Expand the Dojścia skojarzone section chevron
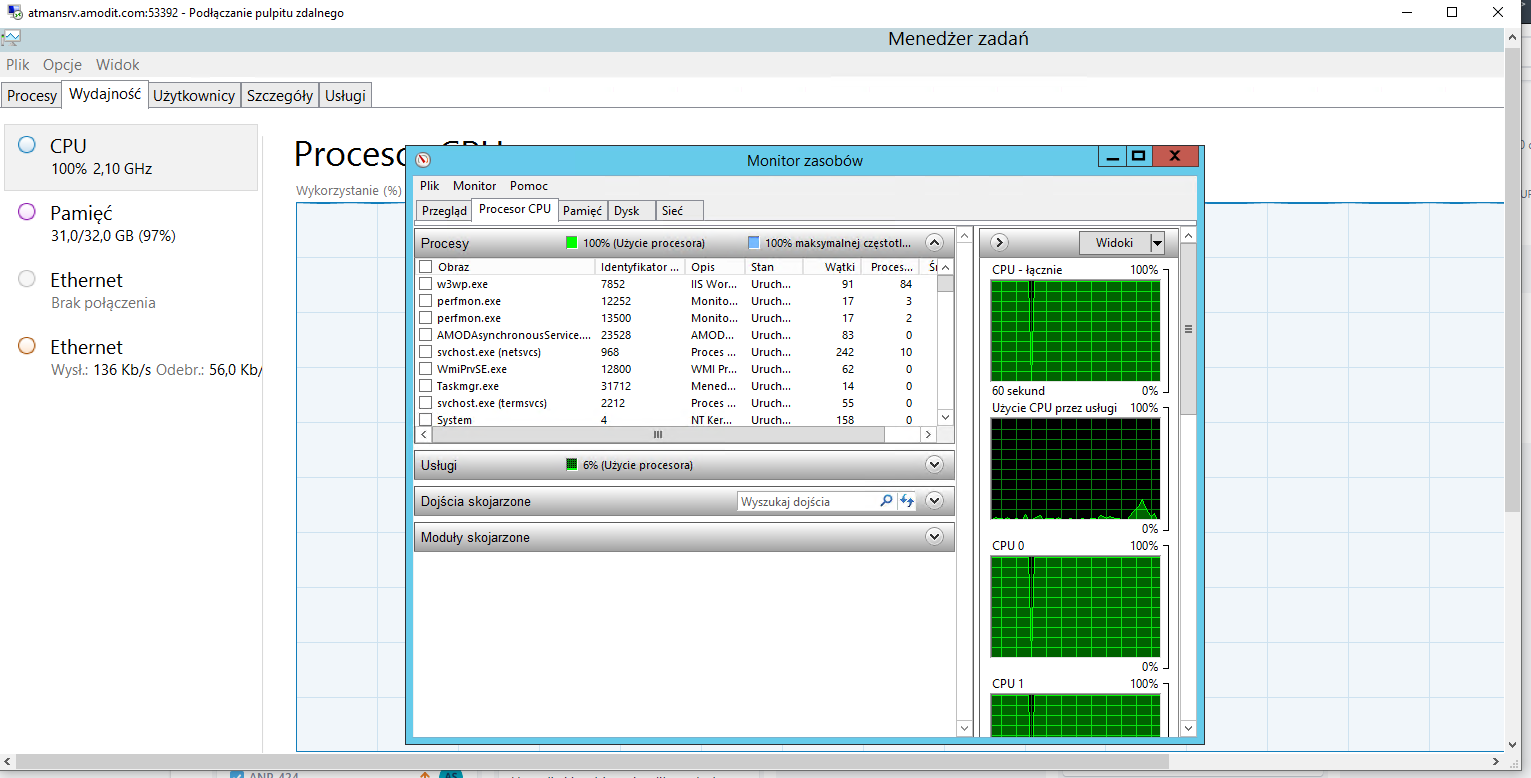Image resolution: width=1531 pixels, height=778 pixels. click(x=934, y=500)
